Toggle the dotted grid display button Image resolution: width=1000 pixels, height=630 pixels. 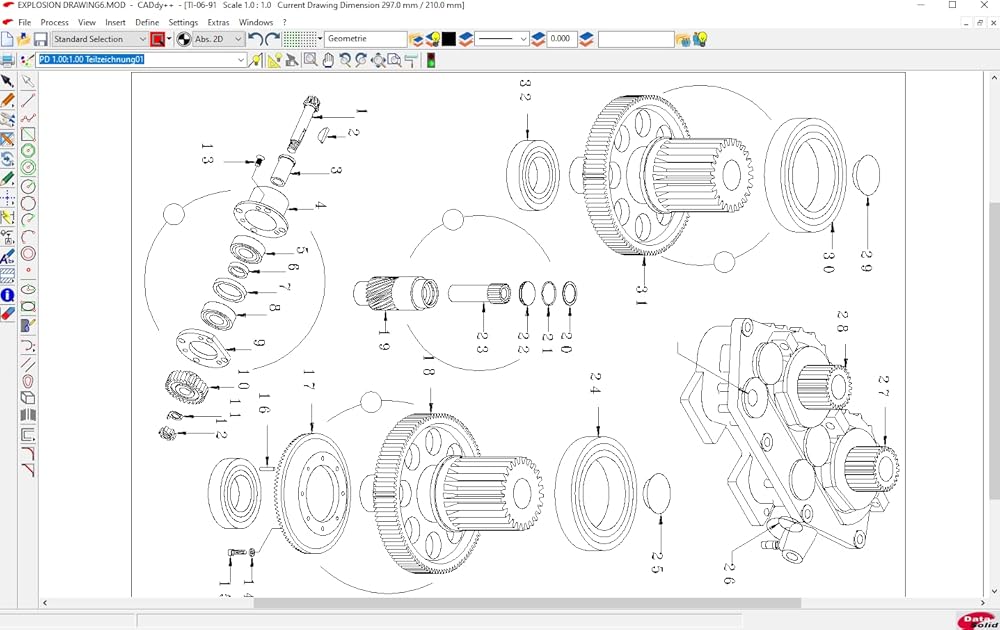[299, 39]
